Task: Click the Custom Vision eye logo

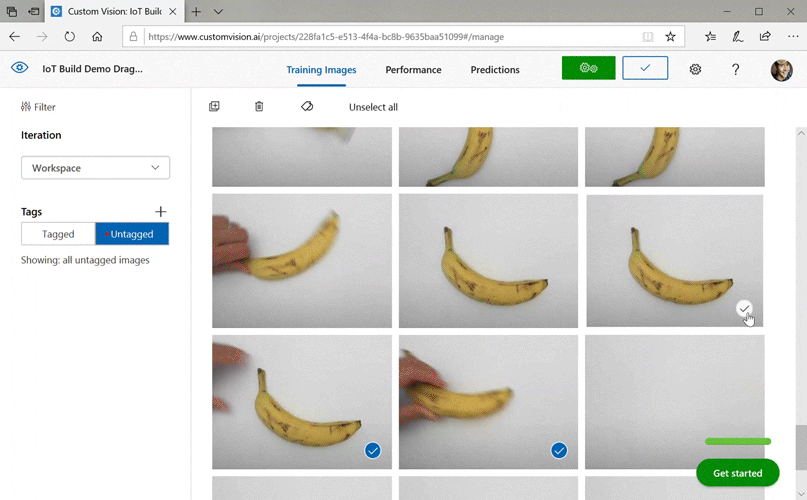Action: coord(20,68)
